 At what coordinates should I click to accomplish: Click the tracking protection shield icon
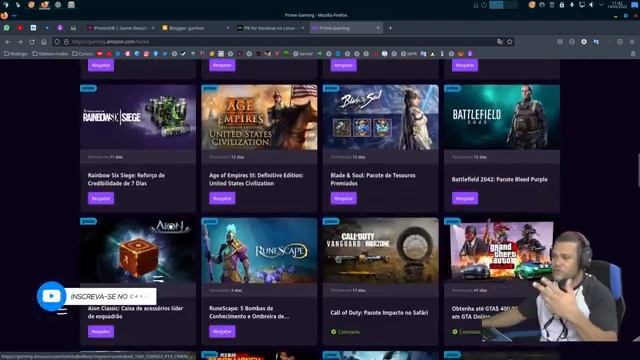point(57,42)
